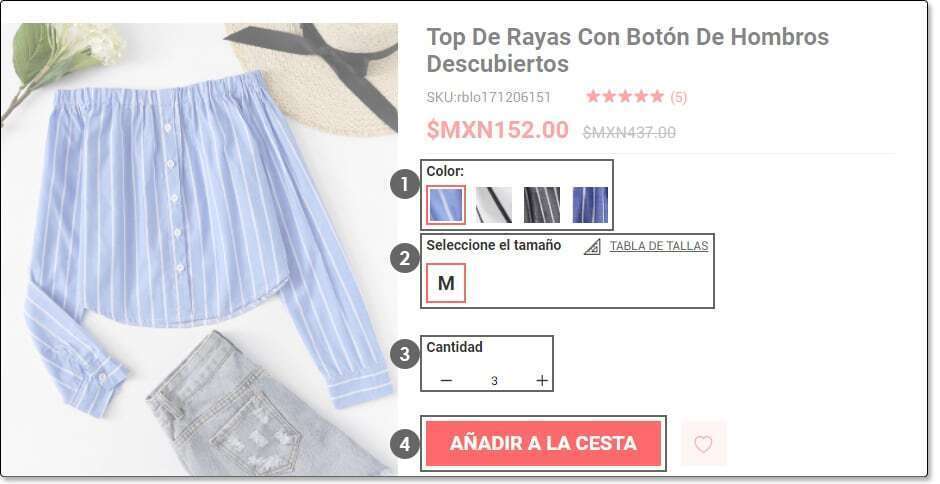The image size is (940, 484).
Task: Choose the white with black stripe swatch
Action: [494, 205]
